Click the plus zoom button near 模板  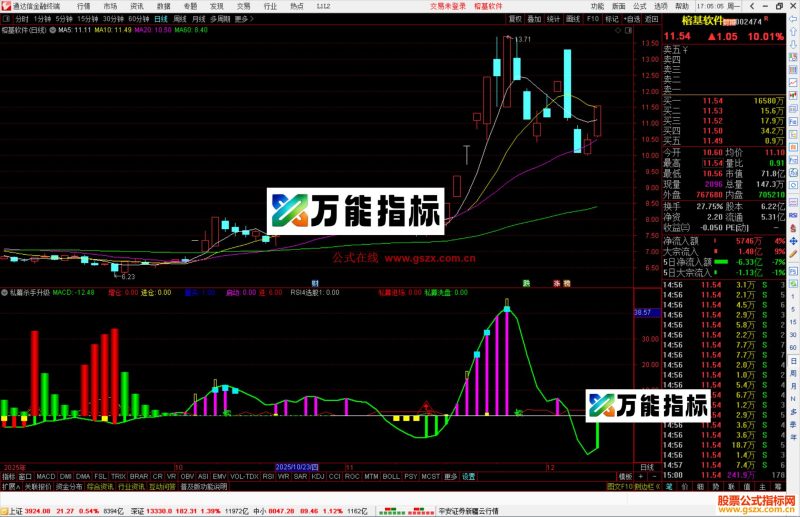(641, 476)
